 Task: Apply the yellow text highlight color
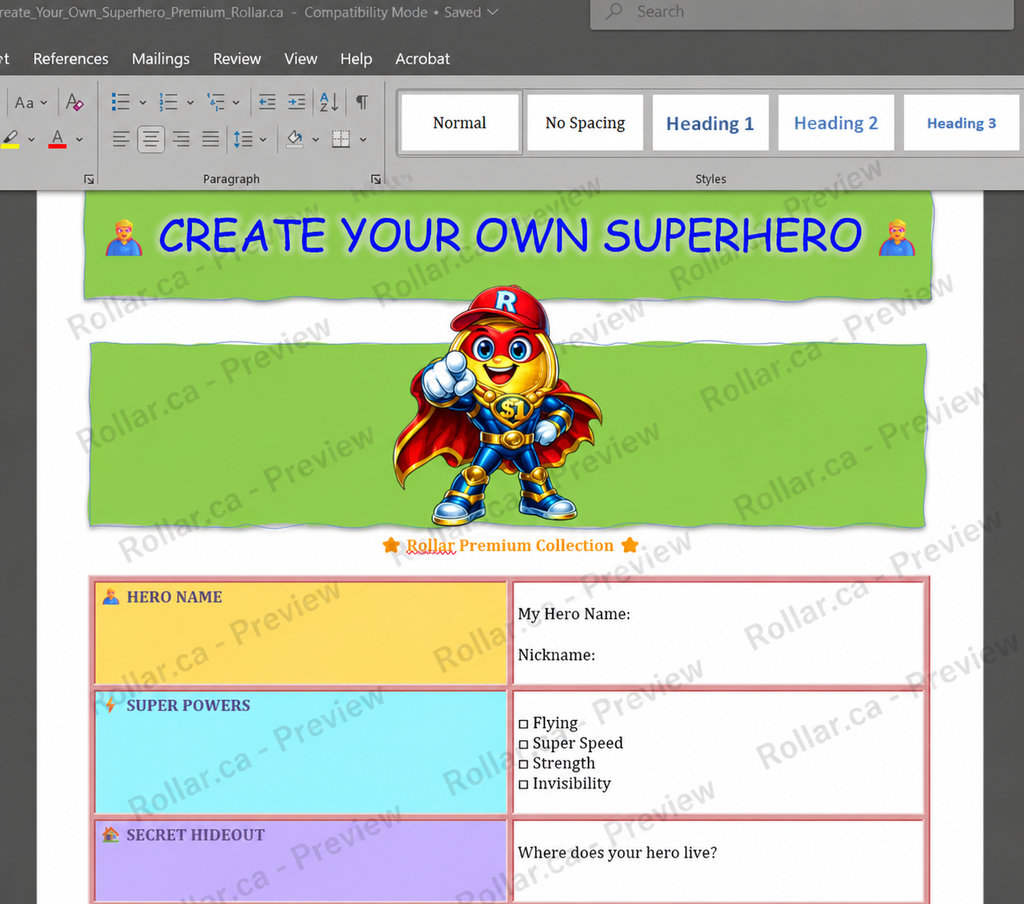pyautogui.click(x=10, y=138)
